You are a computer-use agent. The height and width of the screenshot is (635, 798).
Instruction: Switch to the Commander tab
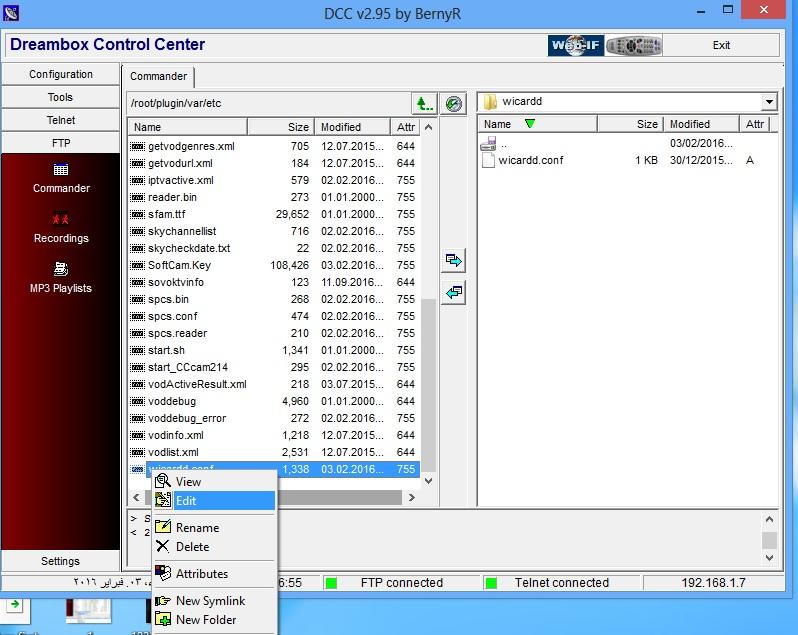pos(158,76)
